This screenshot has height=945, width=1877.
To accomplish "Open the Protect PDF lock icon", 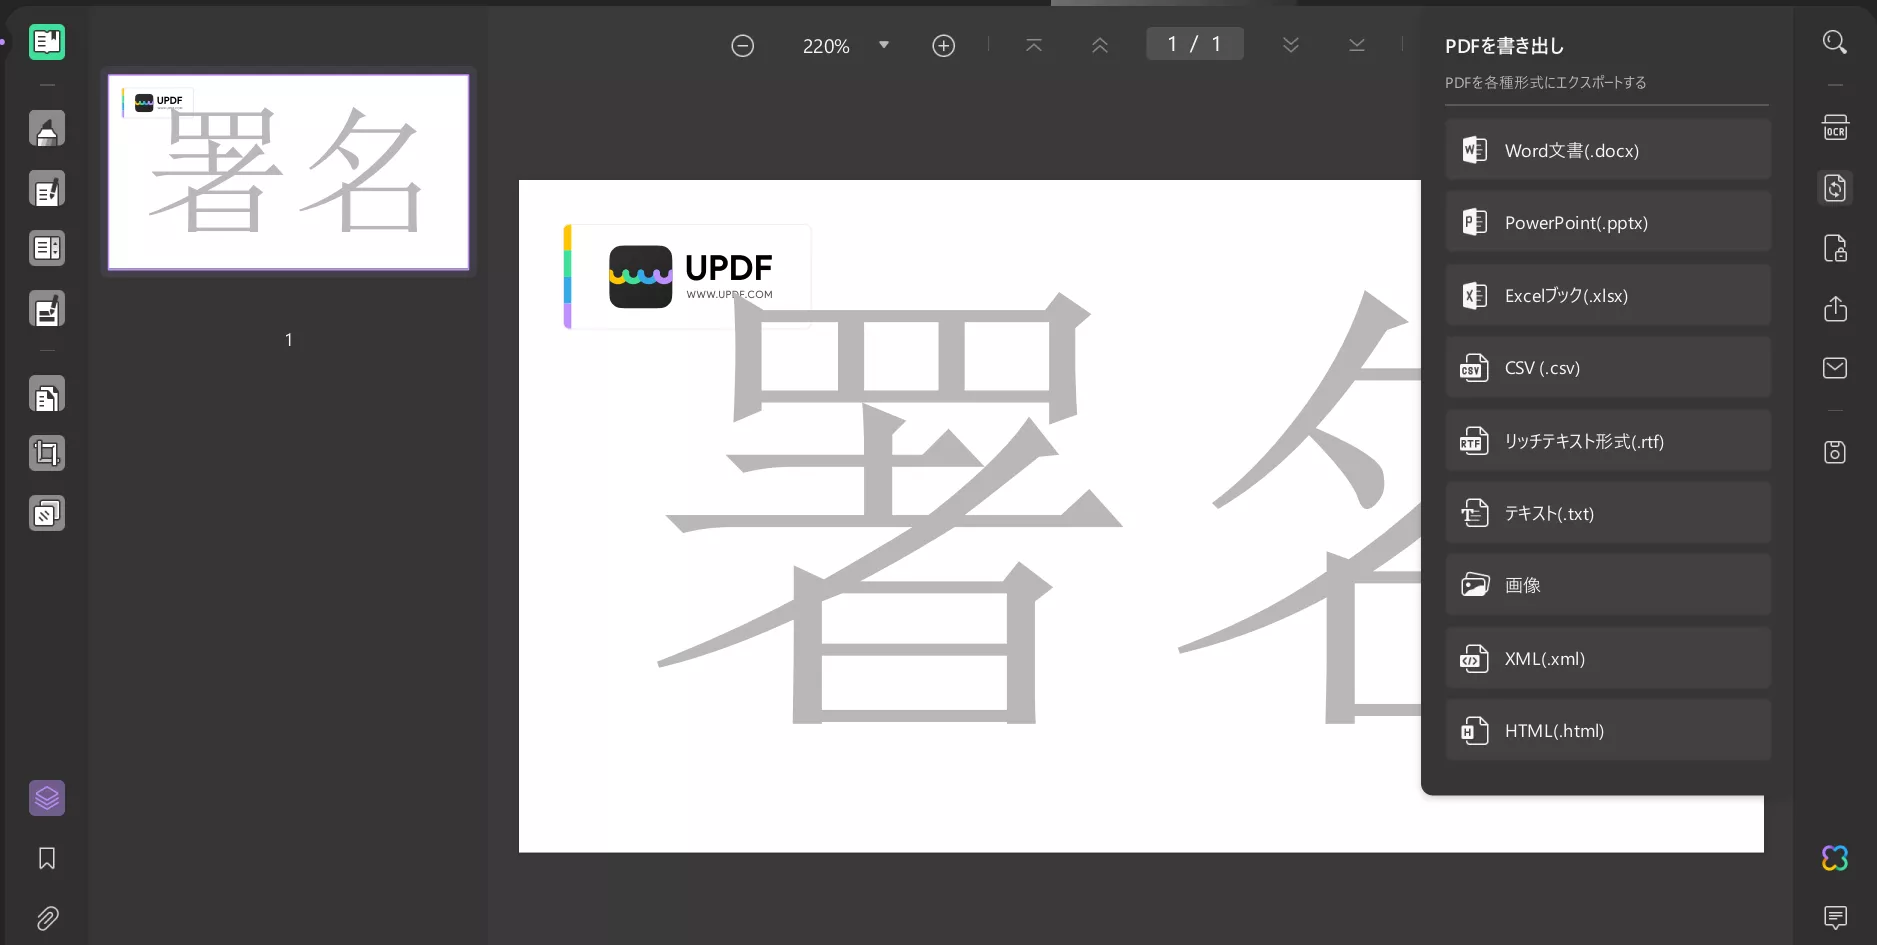I will 1835,248.
